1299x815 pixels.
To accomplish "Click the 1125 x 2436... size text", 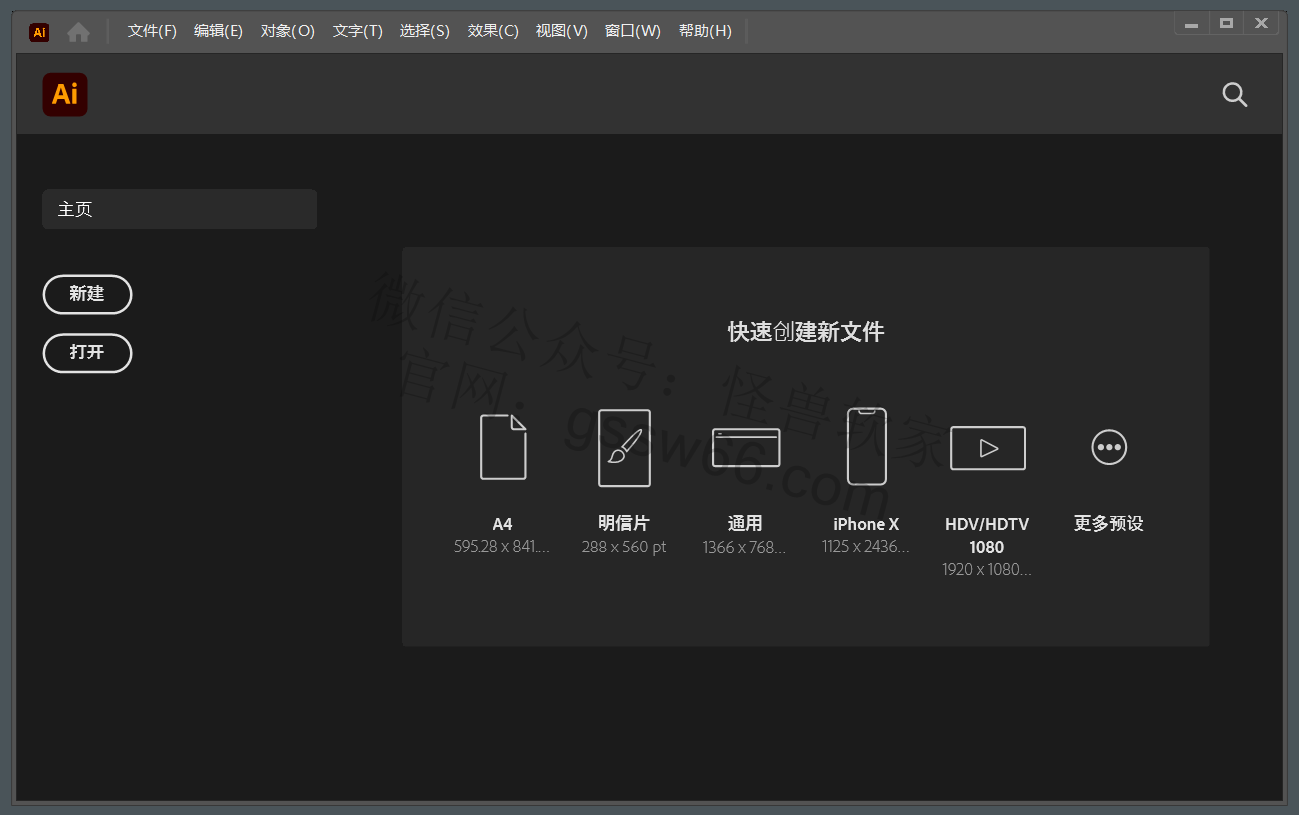I will 866,547.
